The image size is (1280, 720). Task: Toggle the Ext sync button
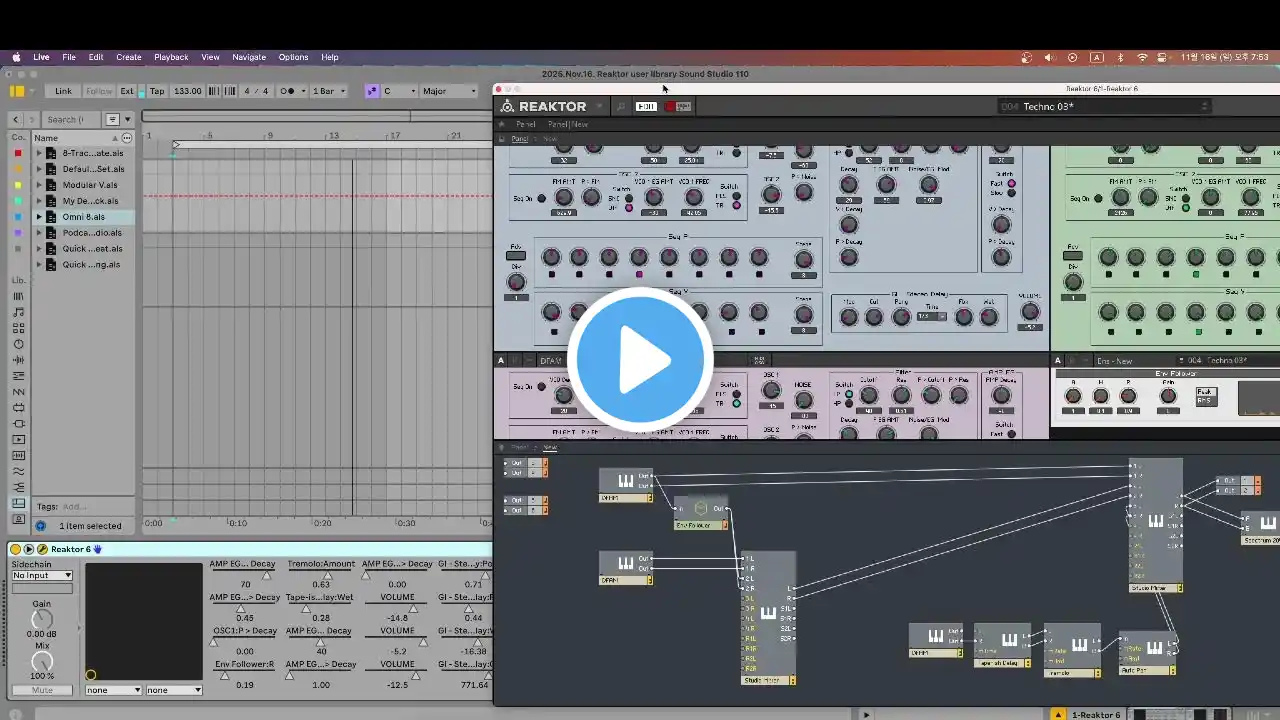pyautogui.click(x=127, y=91)
